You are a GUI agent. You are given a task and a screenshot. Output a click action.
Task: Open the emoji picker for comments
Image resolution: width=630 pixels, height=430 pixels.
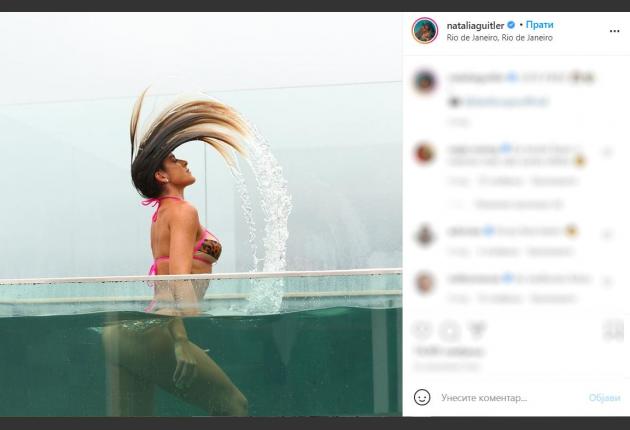tap(422, 397)
